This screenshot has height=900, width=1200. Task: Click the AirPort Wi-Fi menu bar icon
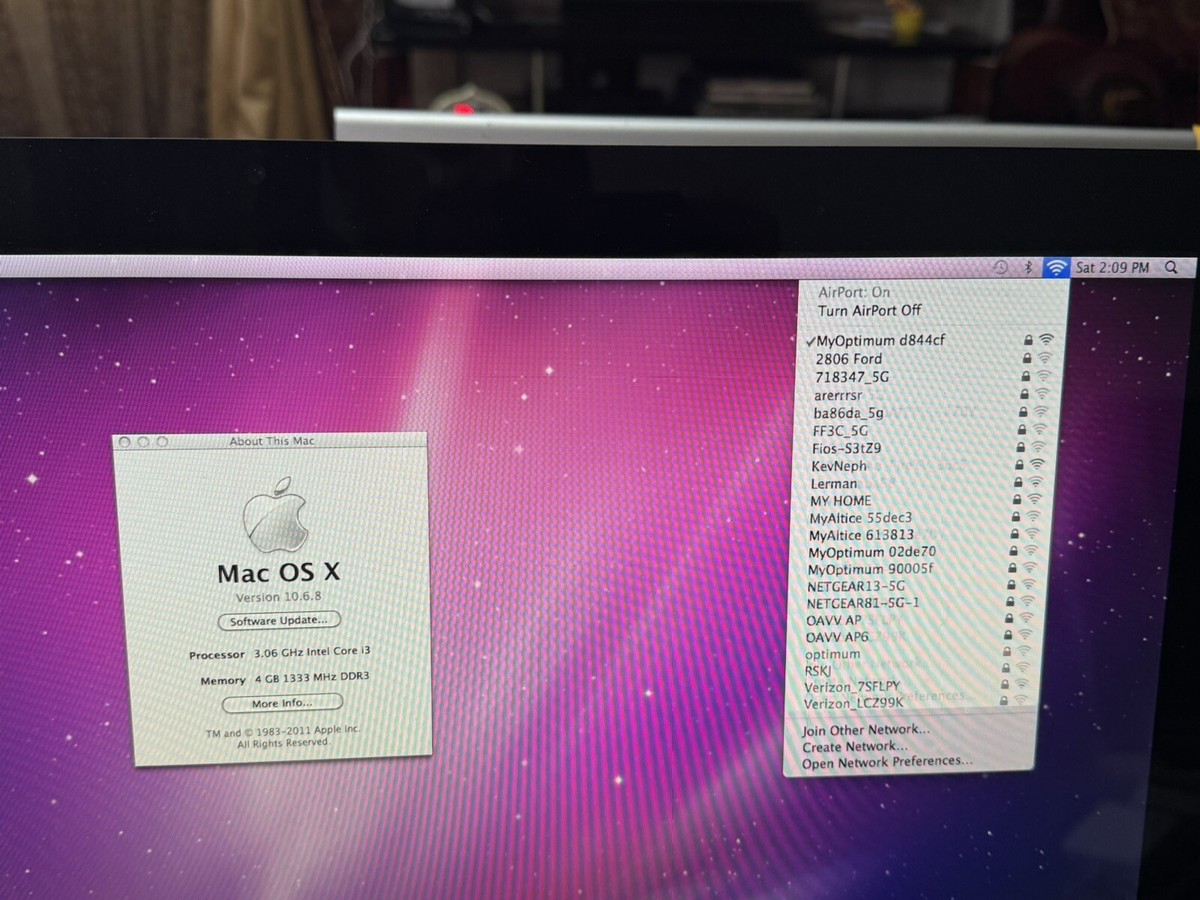pyautogui.click(x=1055, y=267)
